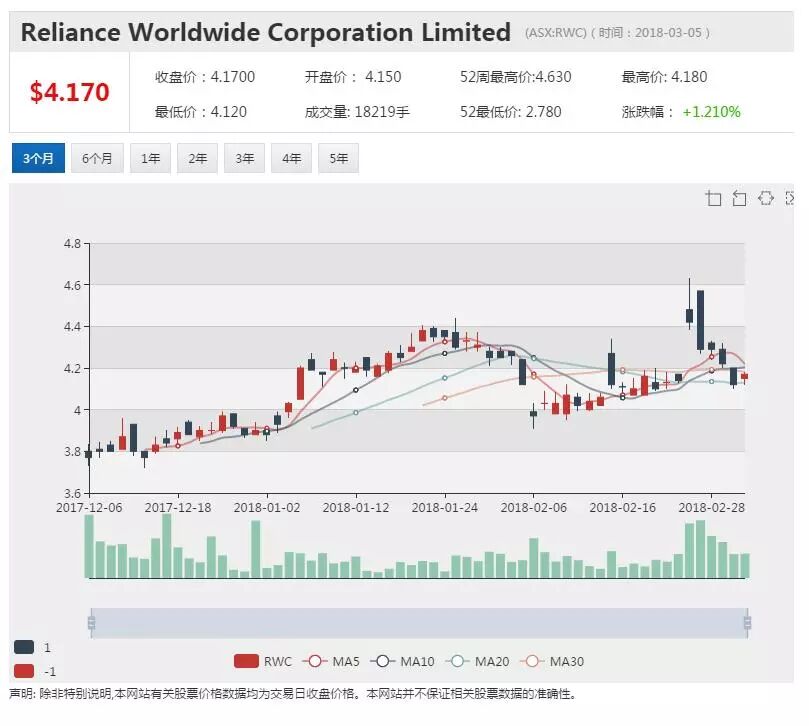Image resolution: width=809 pixels, height=726 pixels.
Task: Click the 4.6 y-axis label
Action: (72, 285)
